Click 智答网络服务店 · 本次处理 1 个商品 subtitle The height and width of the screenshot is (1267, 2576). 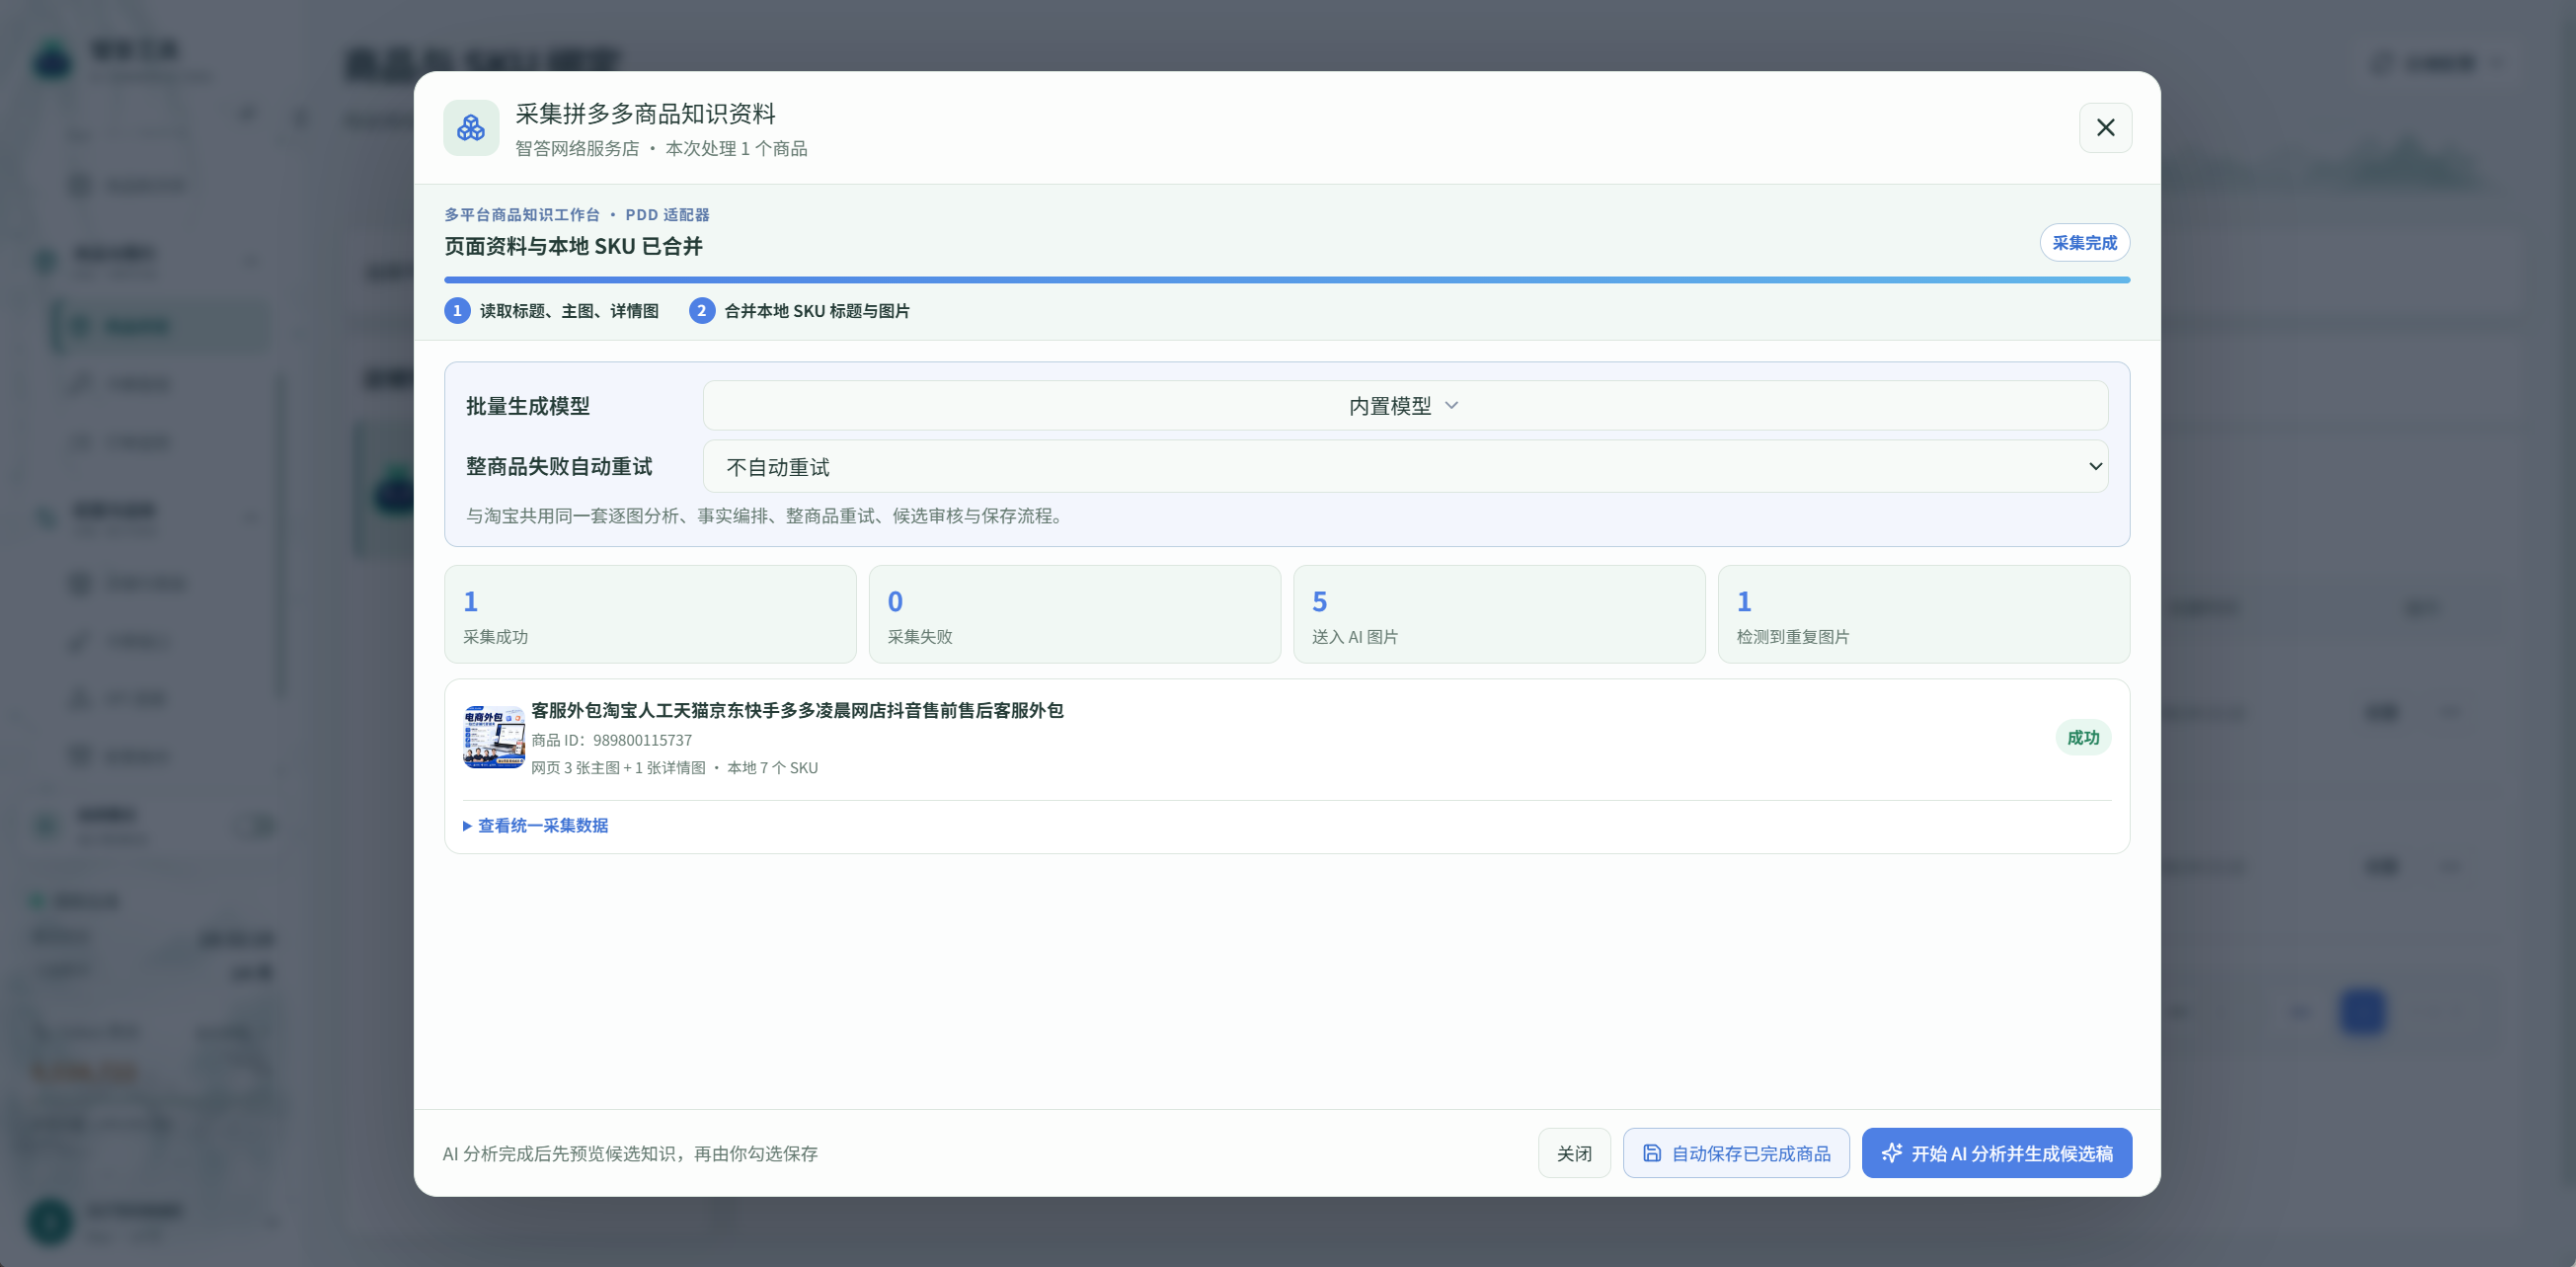[661, 148]
